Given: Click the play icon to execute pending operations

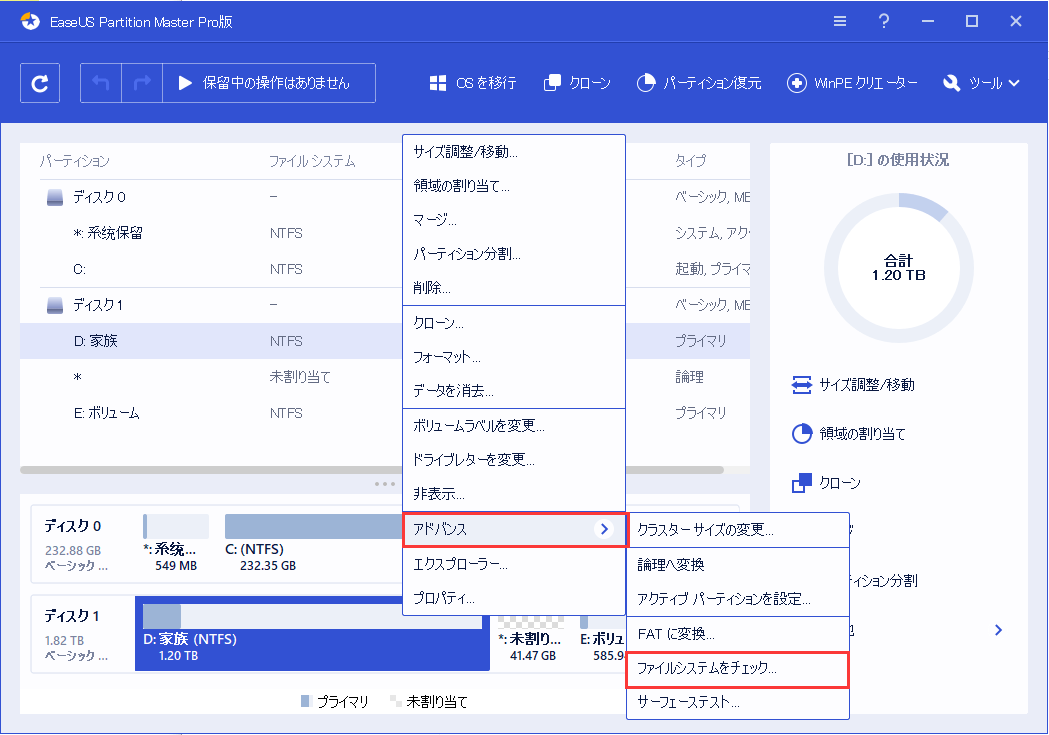Looking at the screenshot, I should (x=185, y=83).
